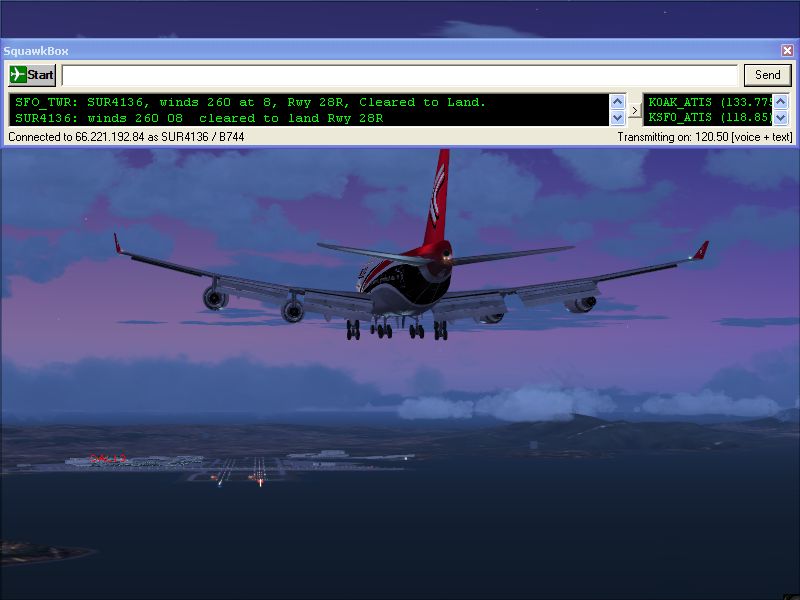
Task: Focus the SquawkBox message input field
Action: (399, 75)
